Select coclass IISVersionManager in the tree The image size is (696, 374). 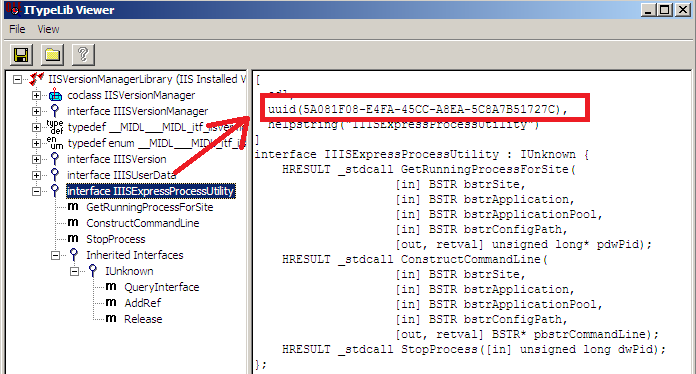point(131,95)
